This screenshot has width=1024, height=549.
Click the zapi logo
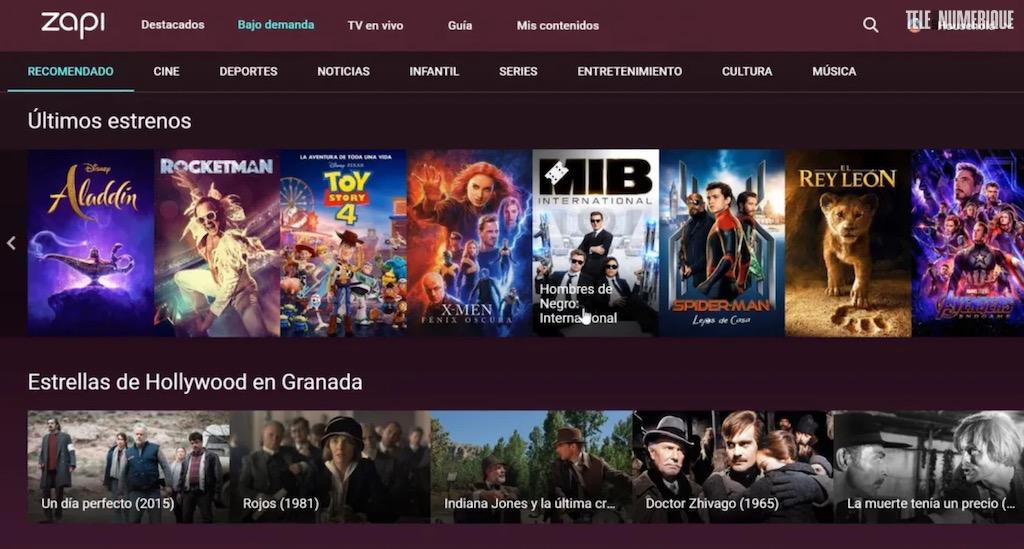72,25
